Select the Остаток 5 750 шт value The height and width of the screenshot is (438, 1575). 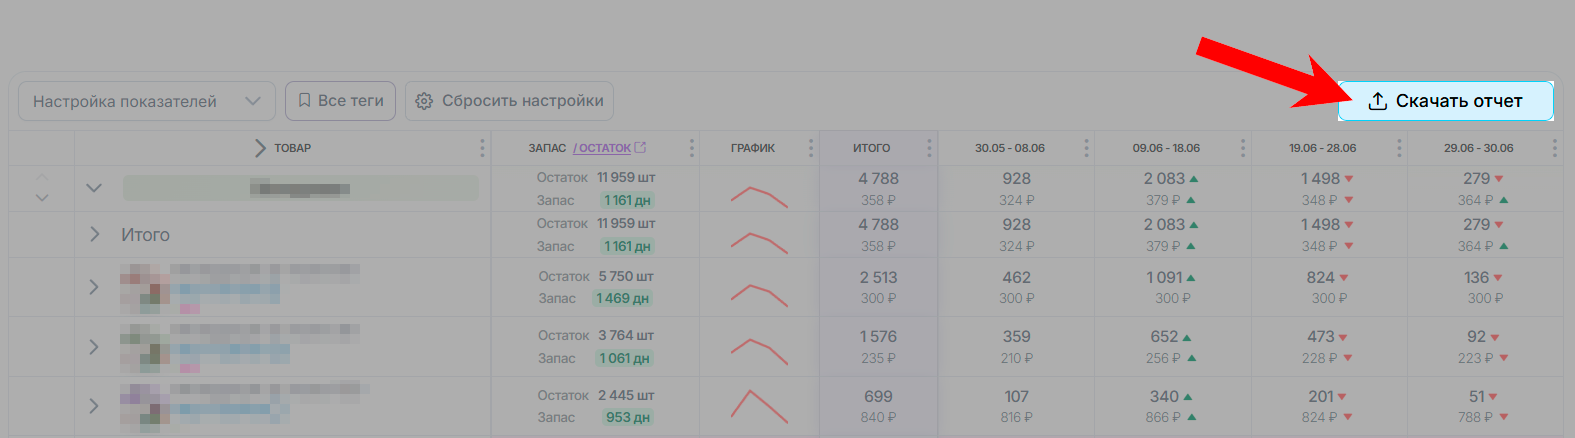[626, 276]
